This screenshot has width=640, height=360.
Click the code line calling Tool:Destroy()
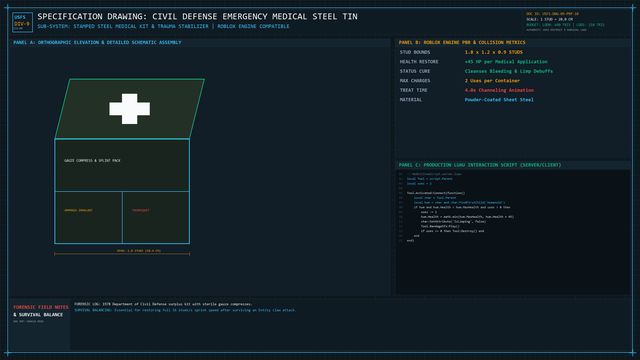tap(452, 231)
